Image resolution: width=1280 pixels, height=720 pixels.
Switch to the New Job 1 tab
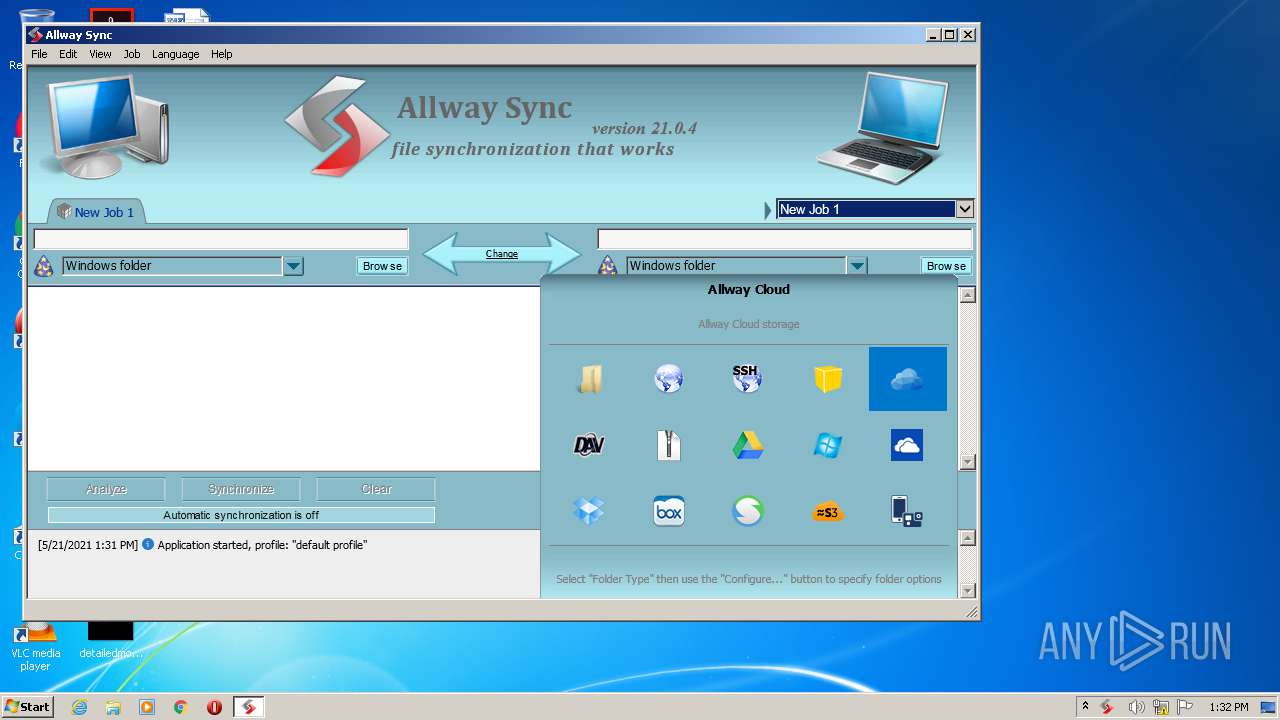[x=96, y=212]
